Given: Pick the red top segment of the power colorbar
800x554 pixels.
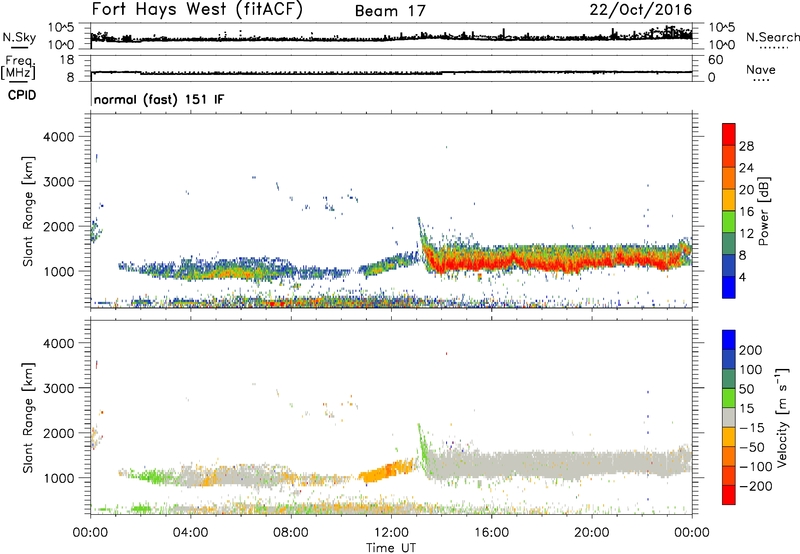Looking at the screenshot, I should (x=729, y=135).
